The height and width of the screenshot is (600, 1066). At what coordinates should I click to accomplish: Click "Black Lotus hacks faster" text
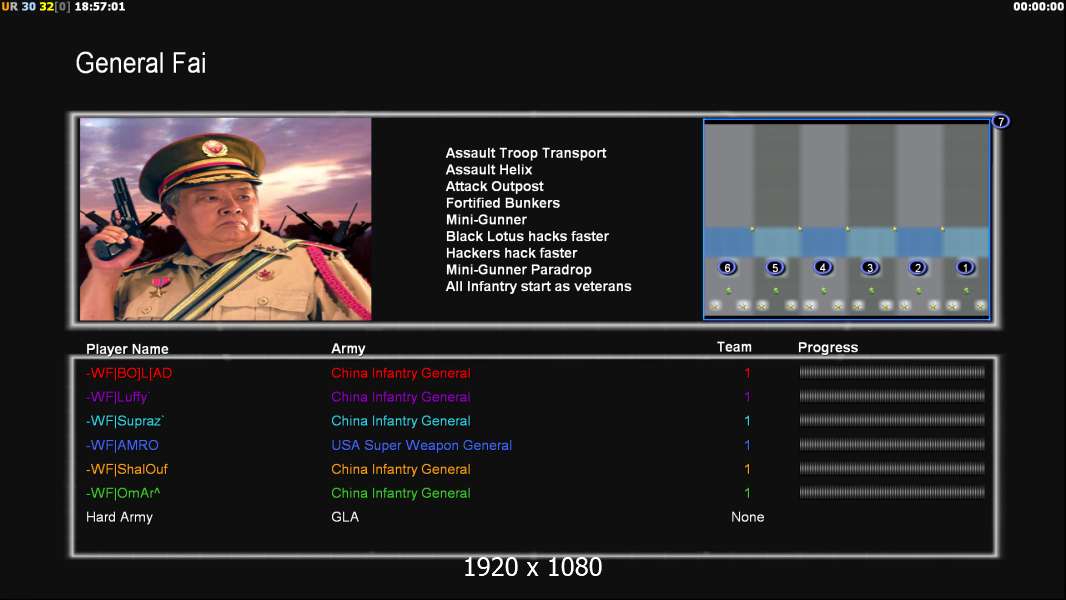(x=527, y=236)
